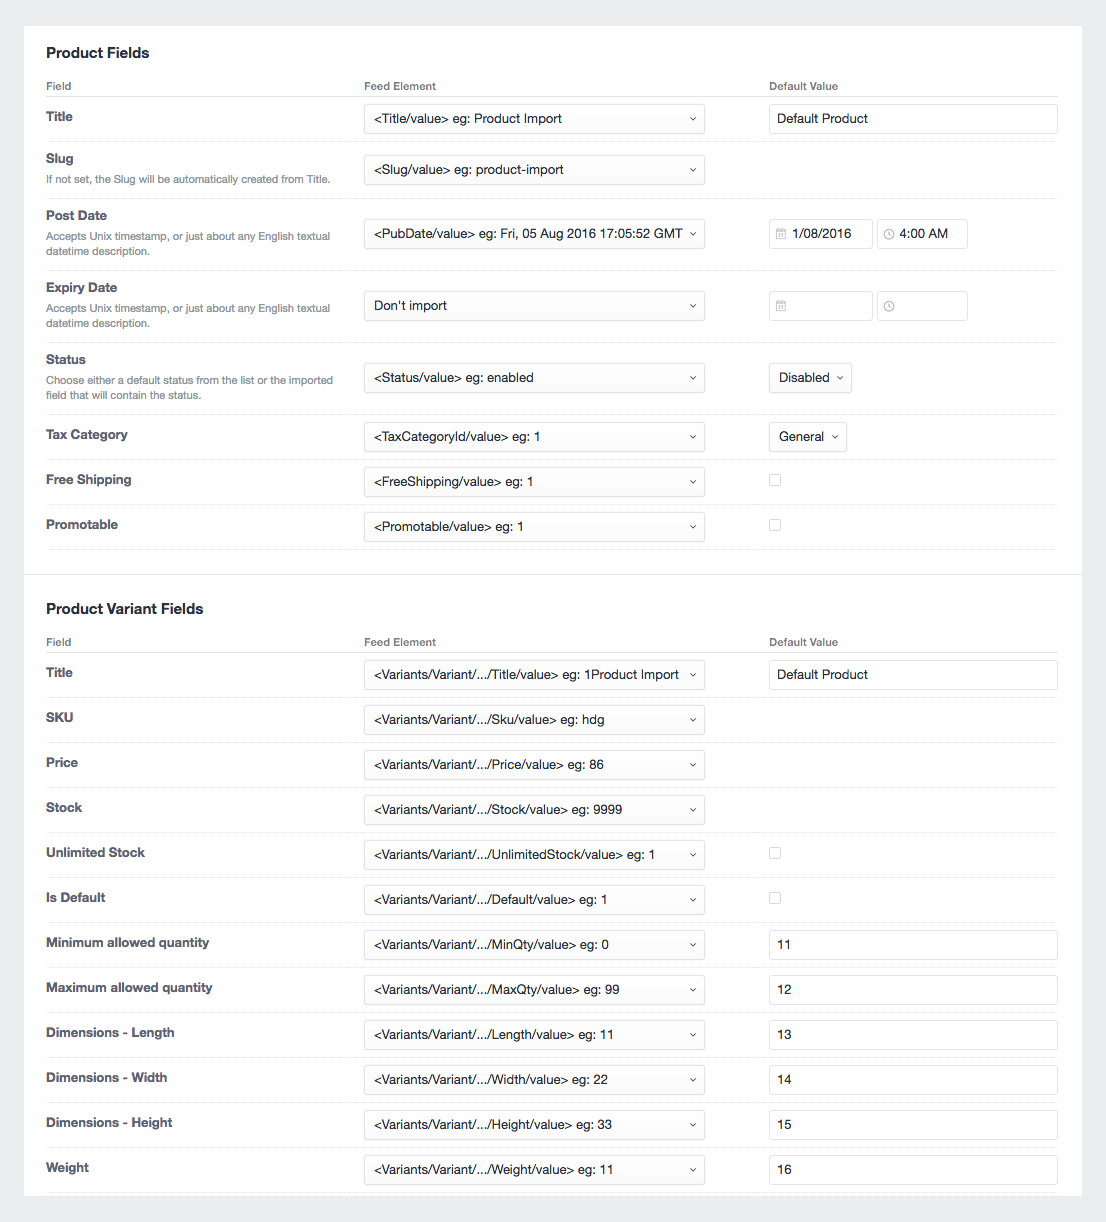Image resolution: width=1106 pixels, height=1222 pixels.
Task: Tick the Is Default variant checkbox
Action: click(x=775, y=898)
